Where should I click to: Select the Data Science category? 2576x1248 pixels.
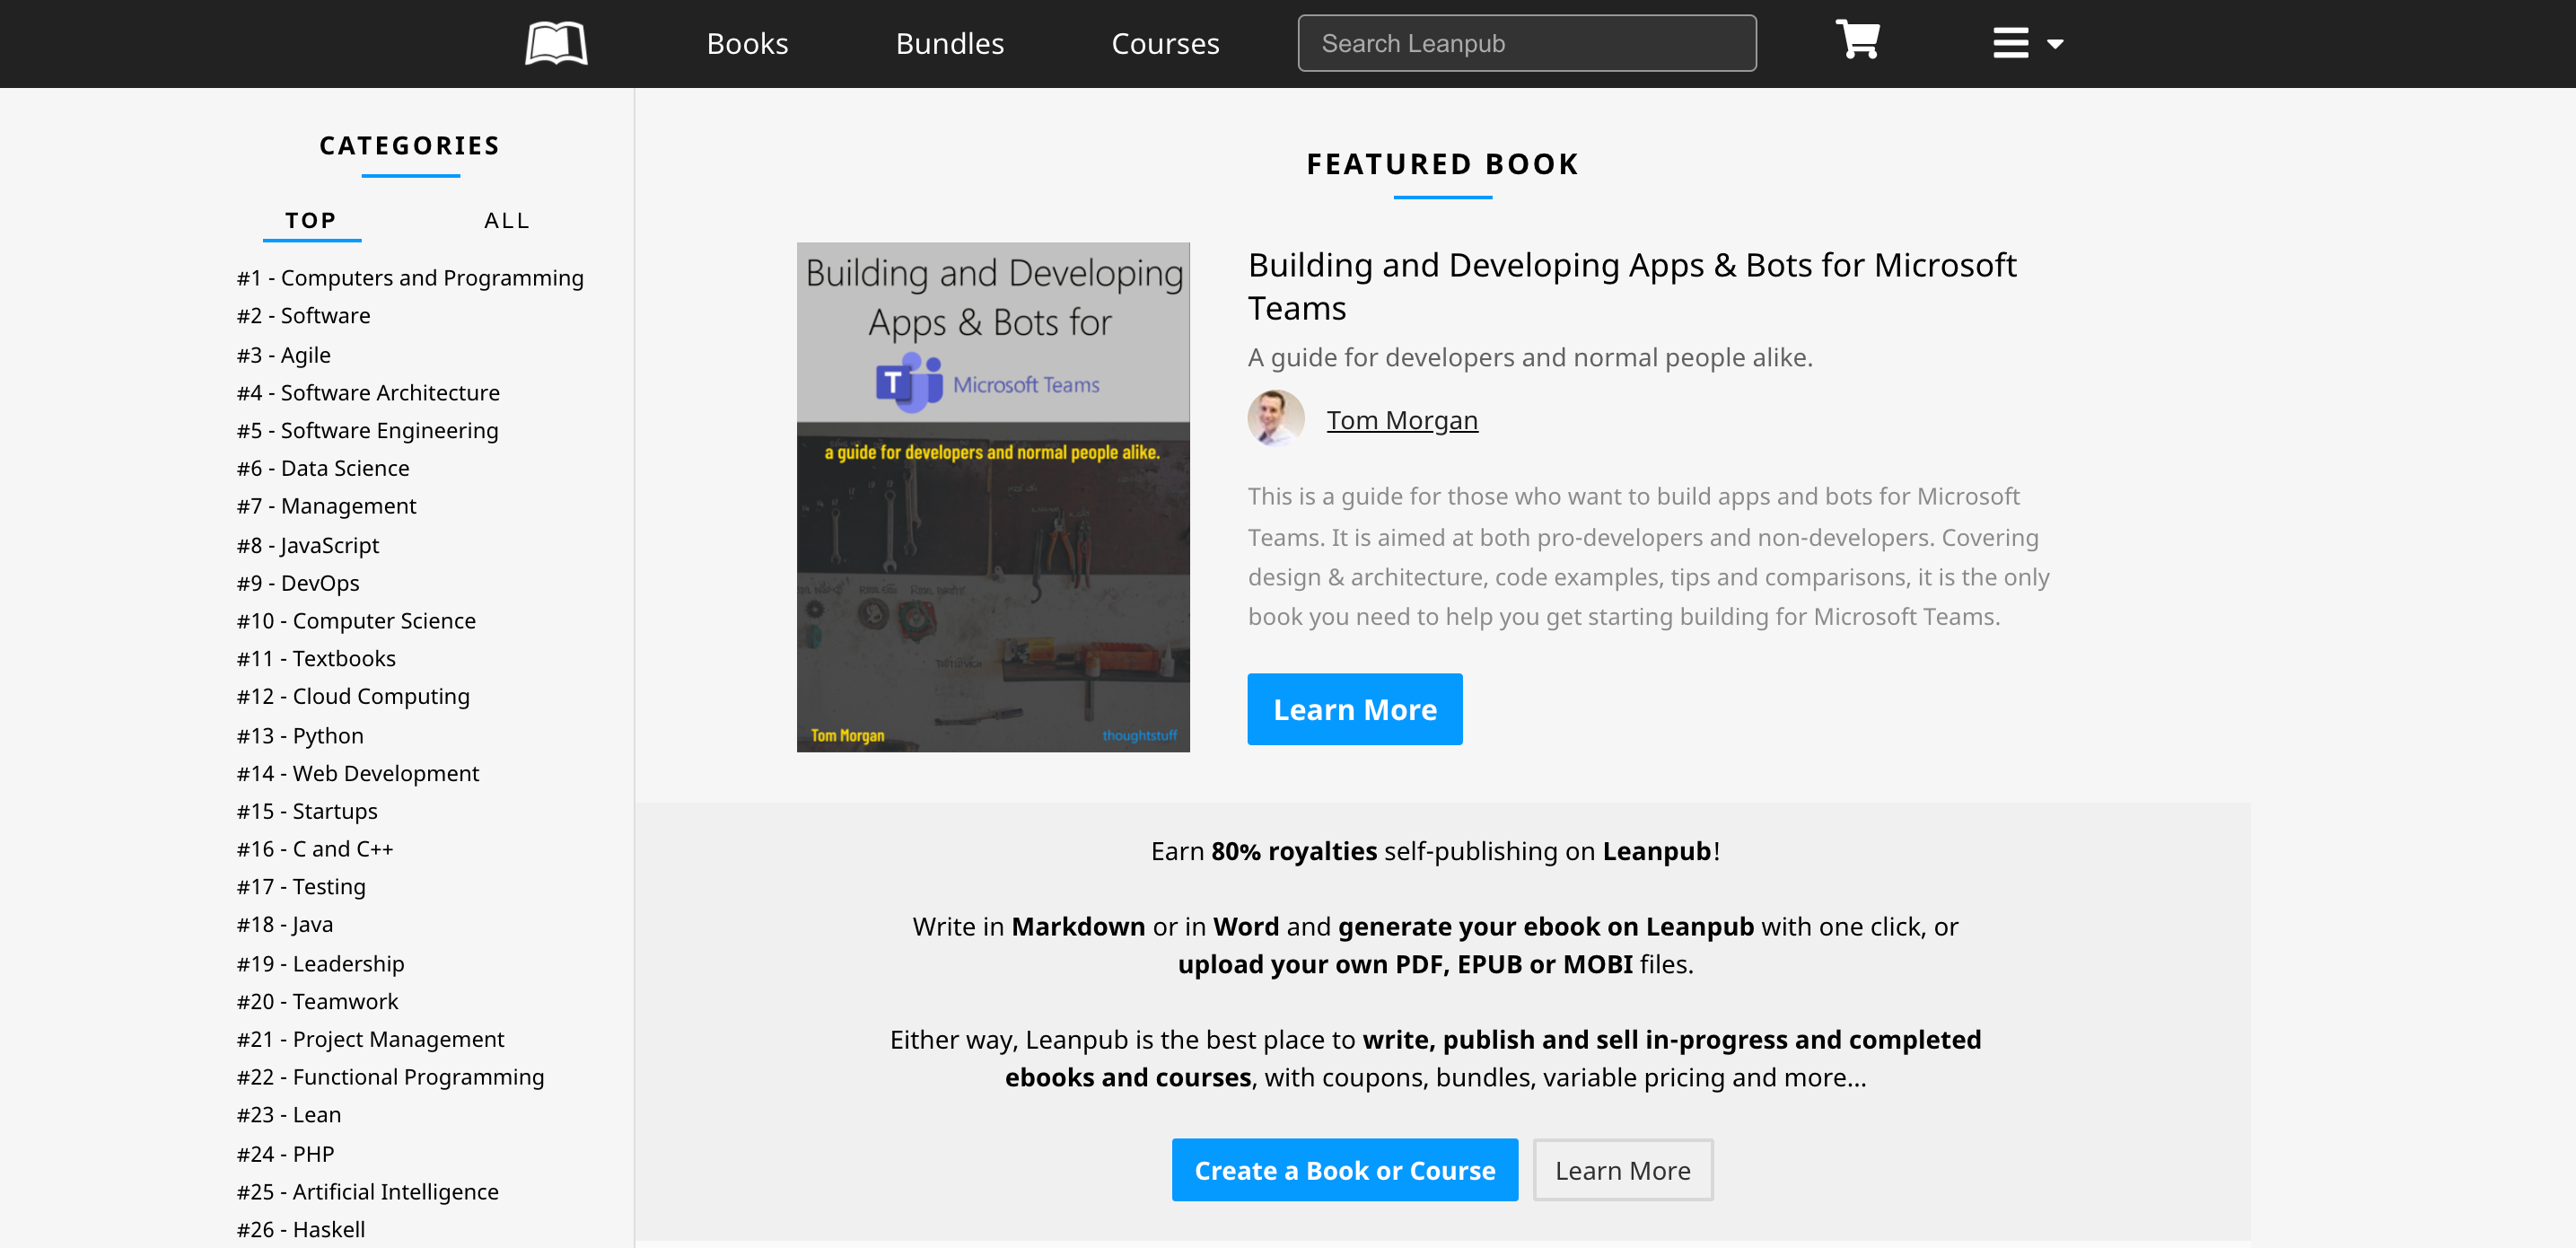pyautogui.click(x=323, y=468)
